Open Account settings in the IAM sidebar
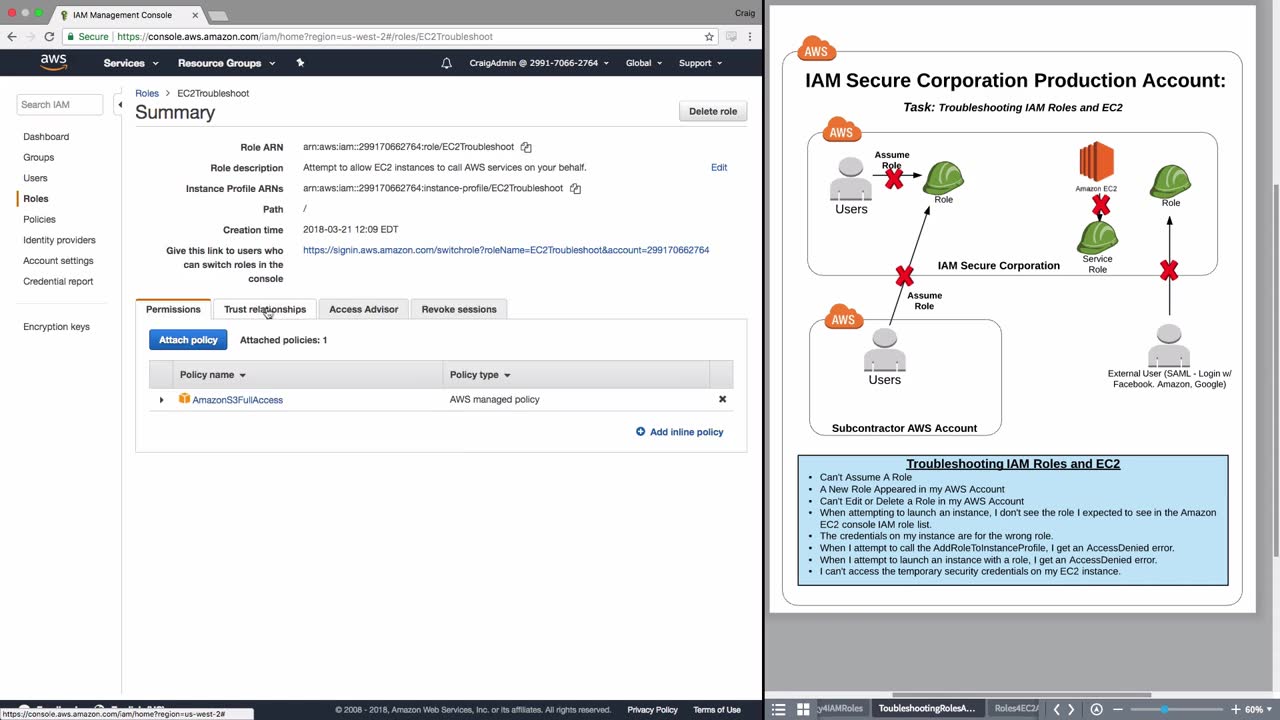Screen dimensions: 1280x720 (58, 261)
